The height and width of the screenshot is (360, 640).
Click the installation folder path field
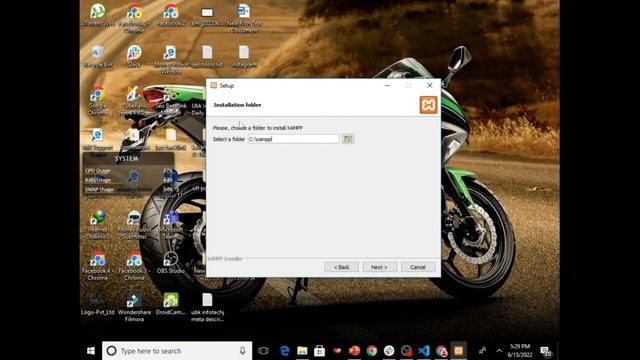[x=293, y=139]
